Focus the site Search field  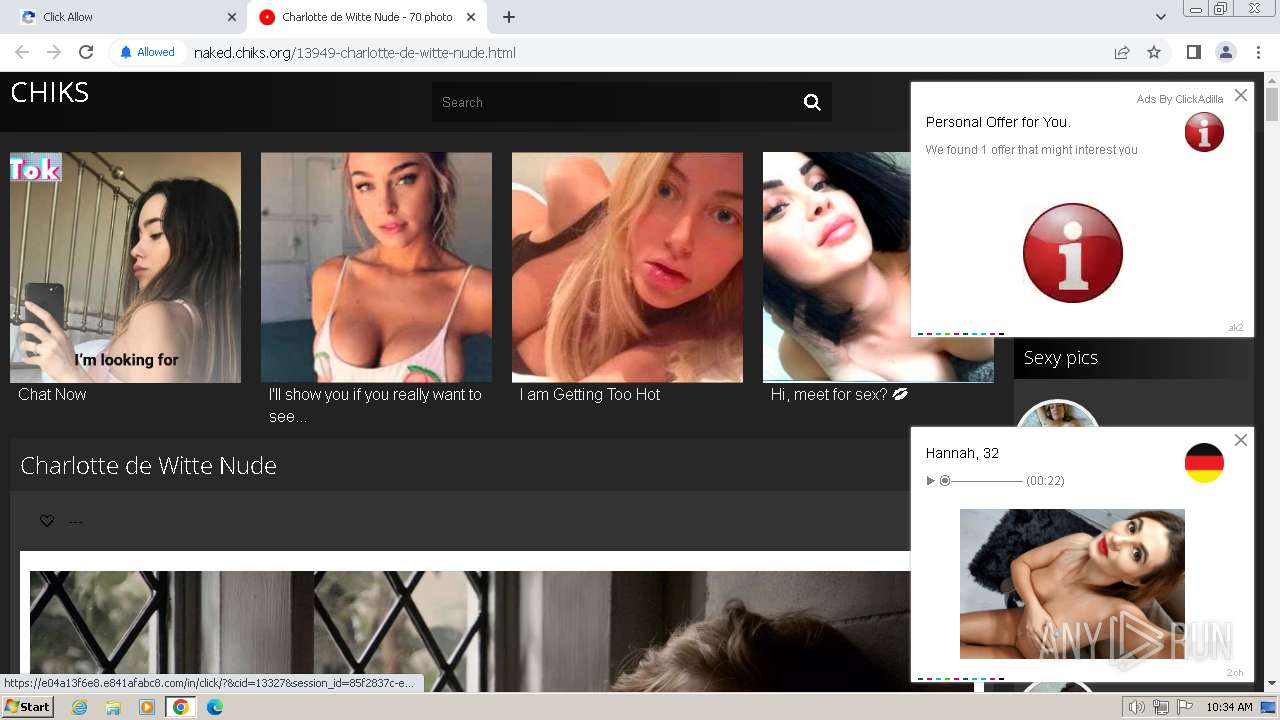(612, 102)
